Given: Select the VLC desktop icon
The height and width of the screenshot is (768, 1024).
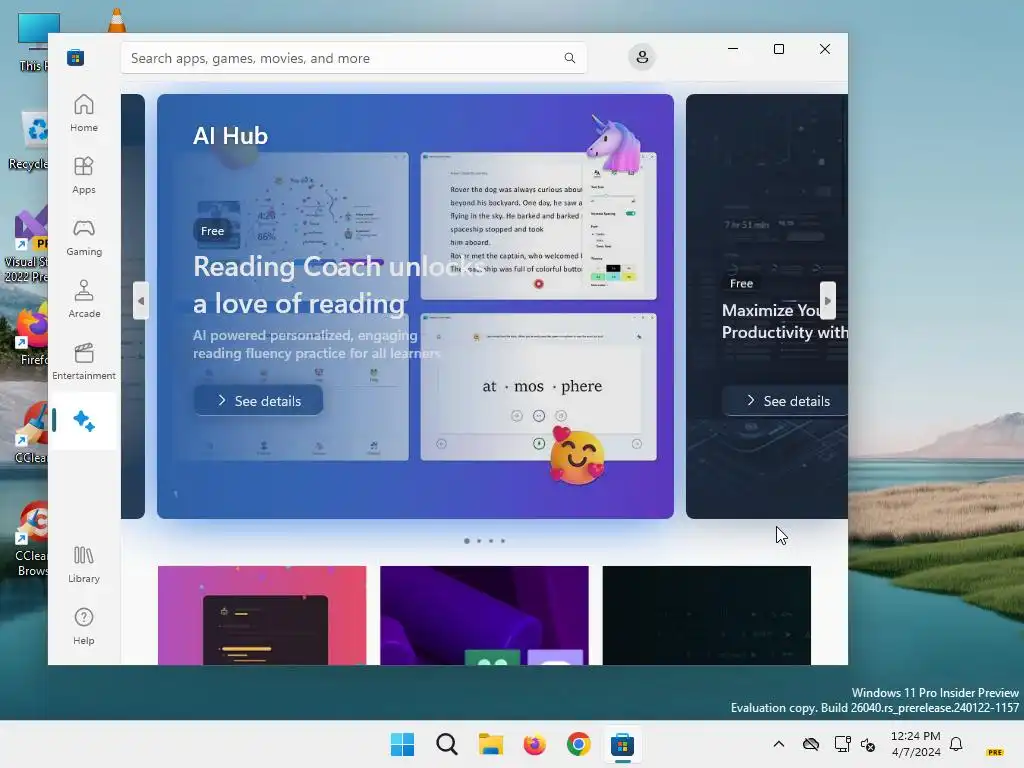Looking at the screenshot, I should click(x=117, y=21).
